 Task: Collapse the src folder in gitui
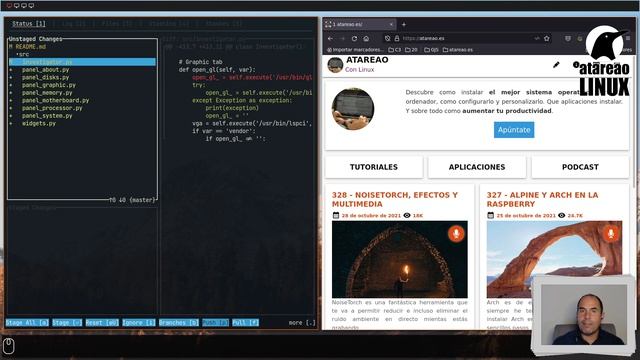click(22, 54)
